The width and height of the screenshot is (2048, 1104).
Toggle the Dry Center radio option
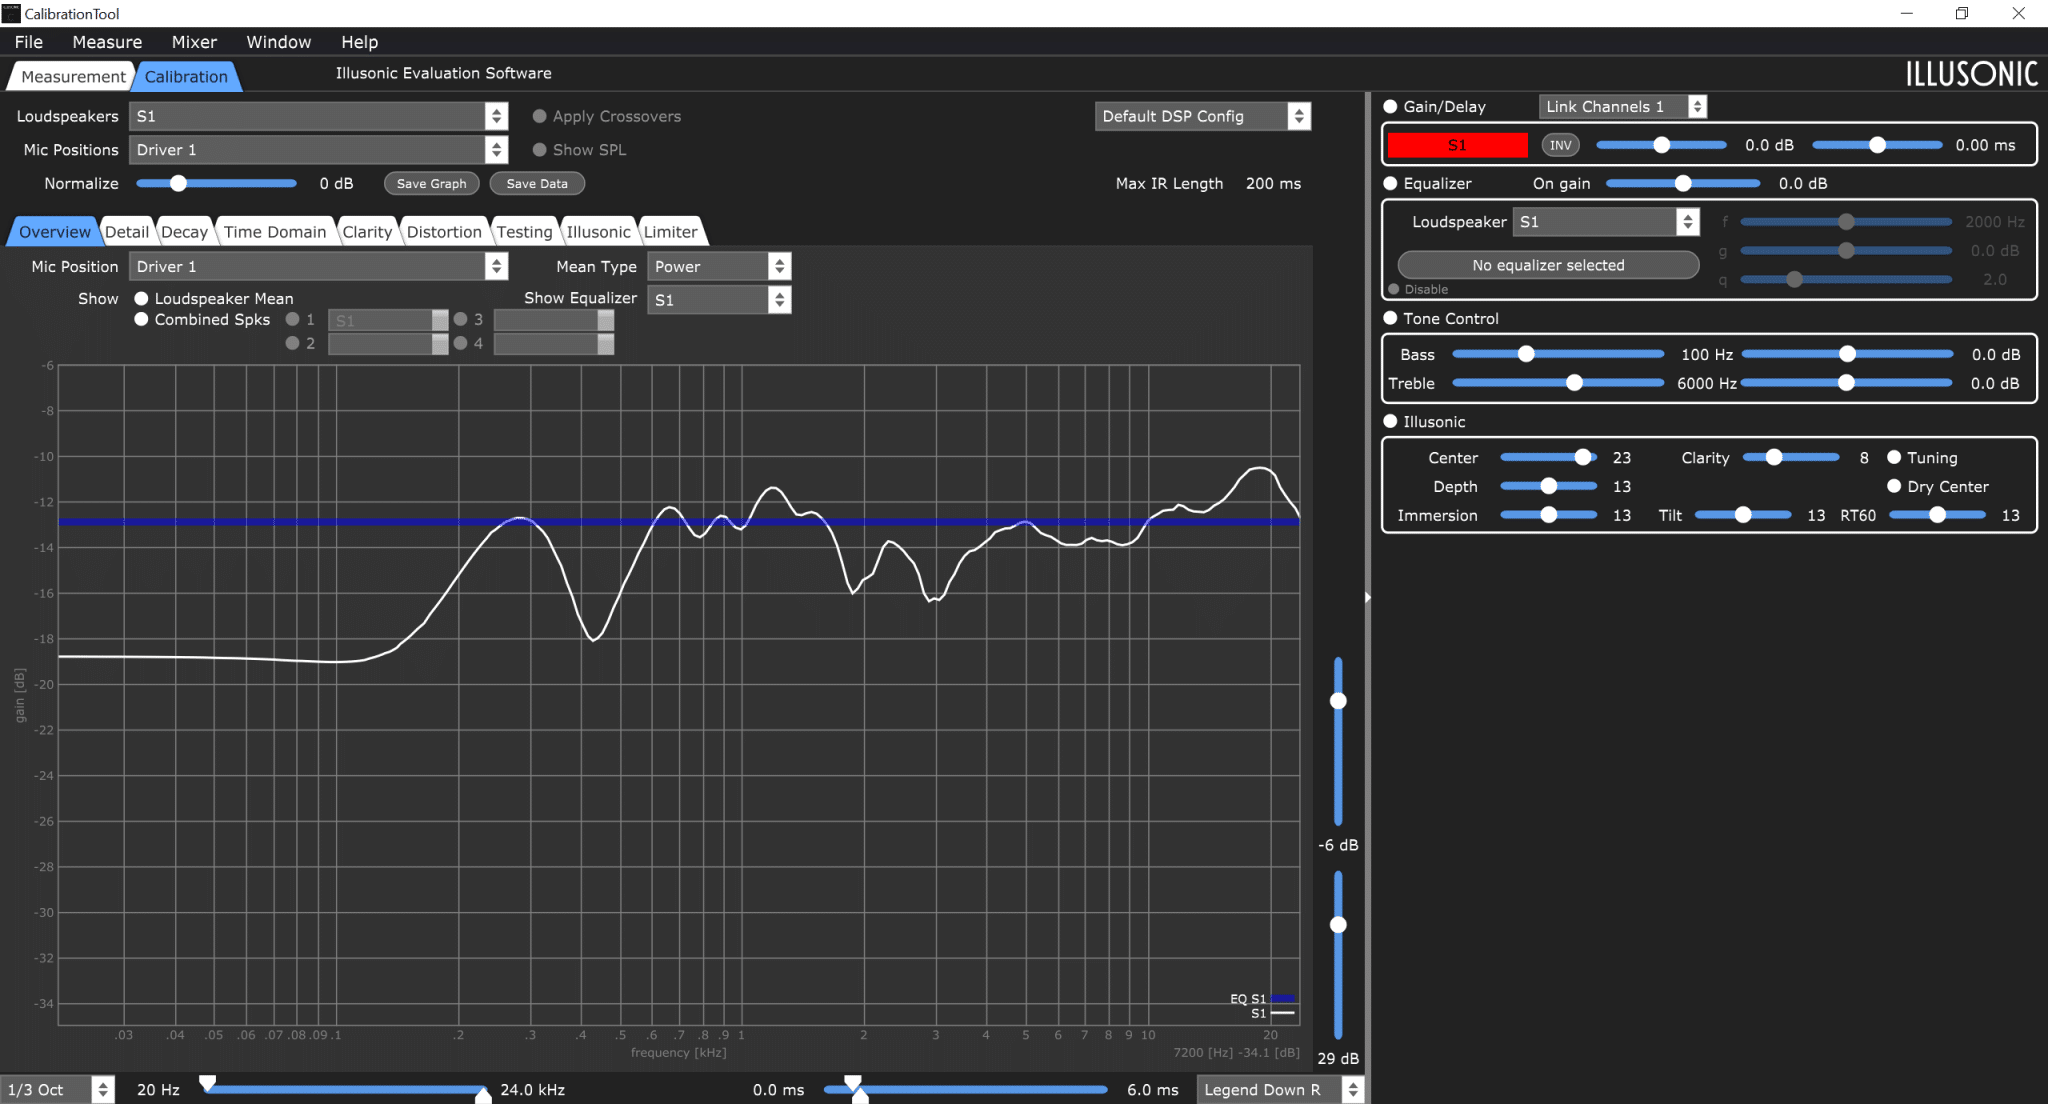tap(1894, 486)
